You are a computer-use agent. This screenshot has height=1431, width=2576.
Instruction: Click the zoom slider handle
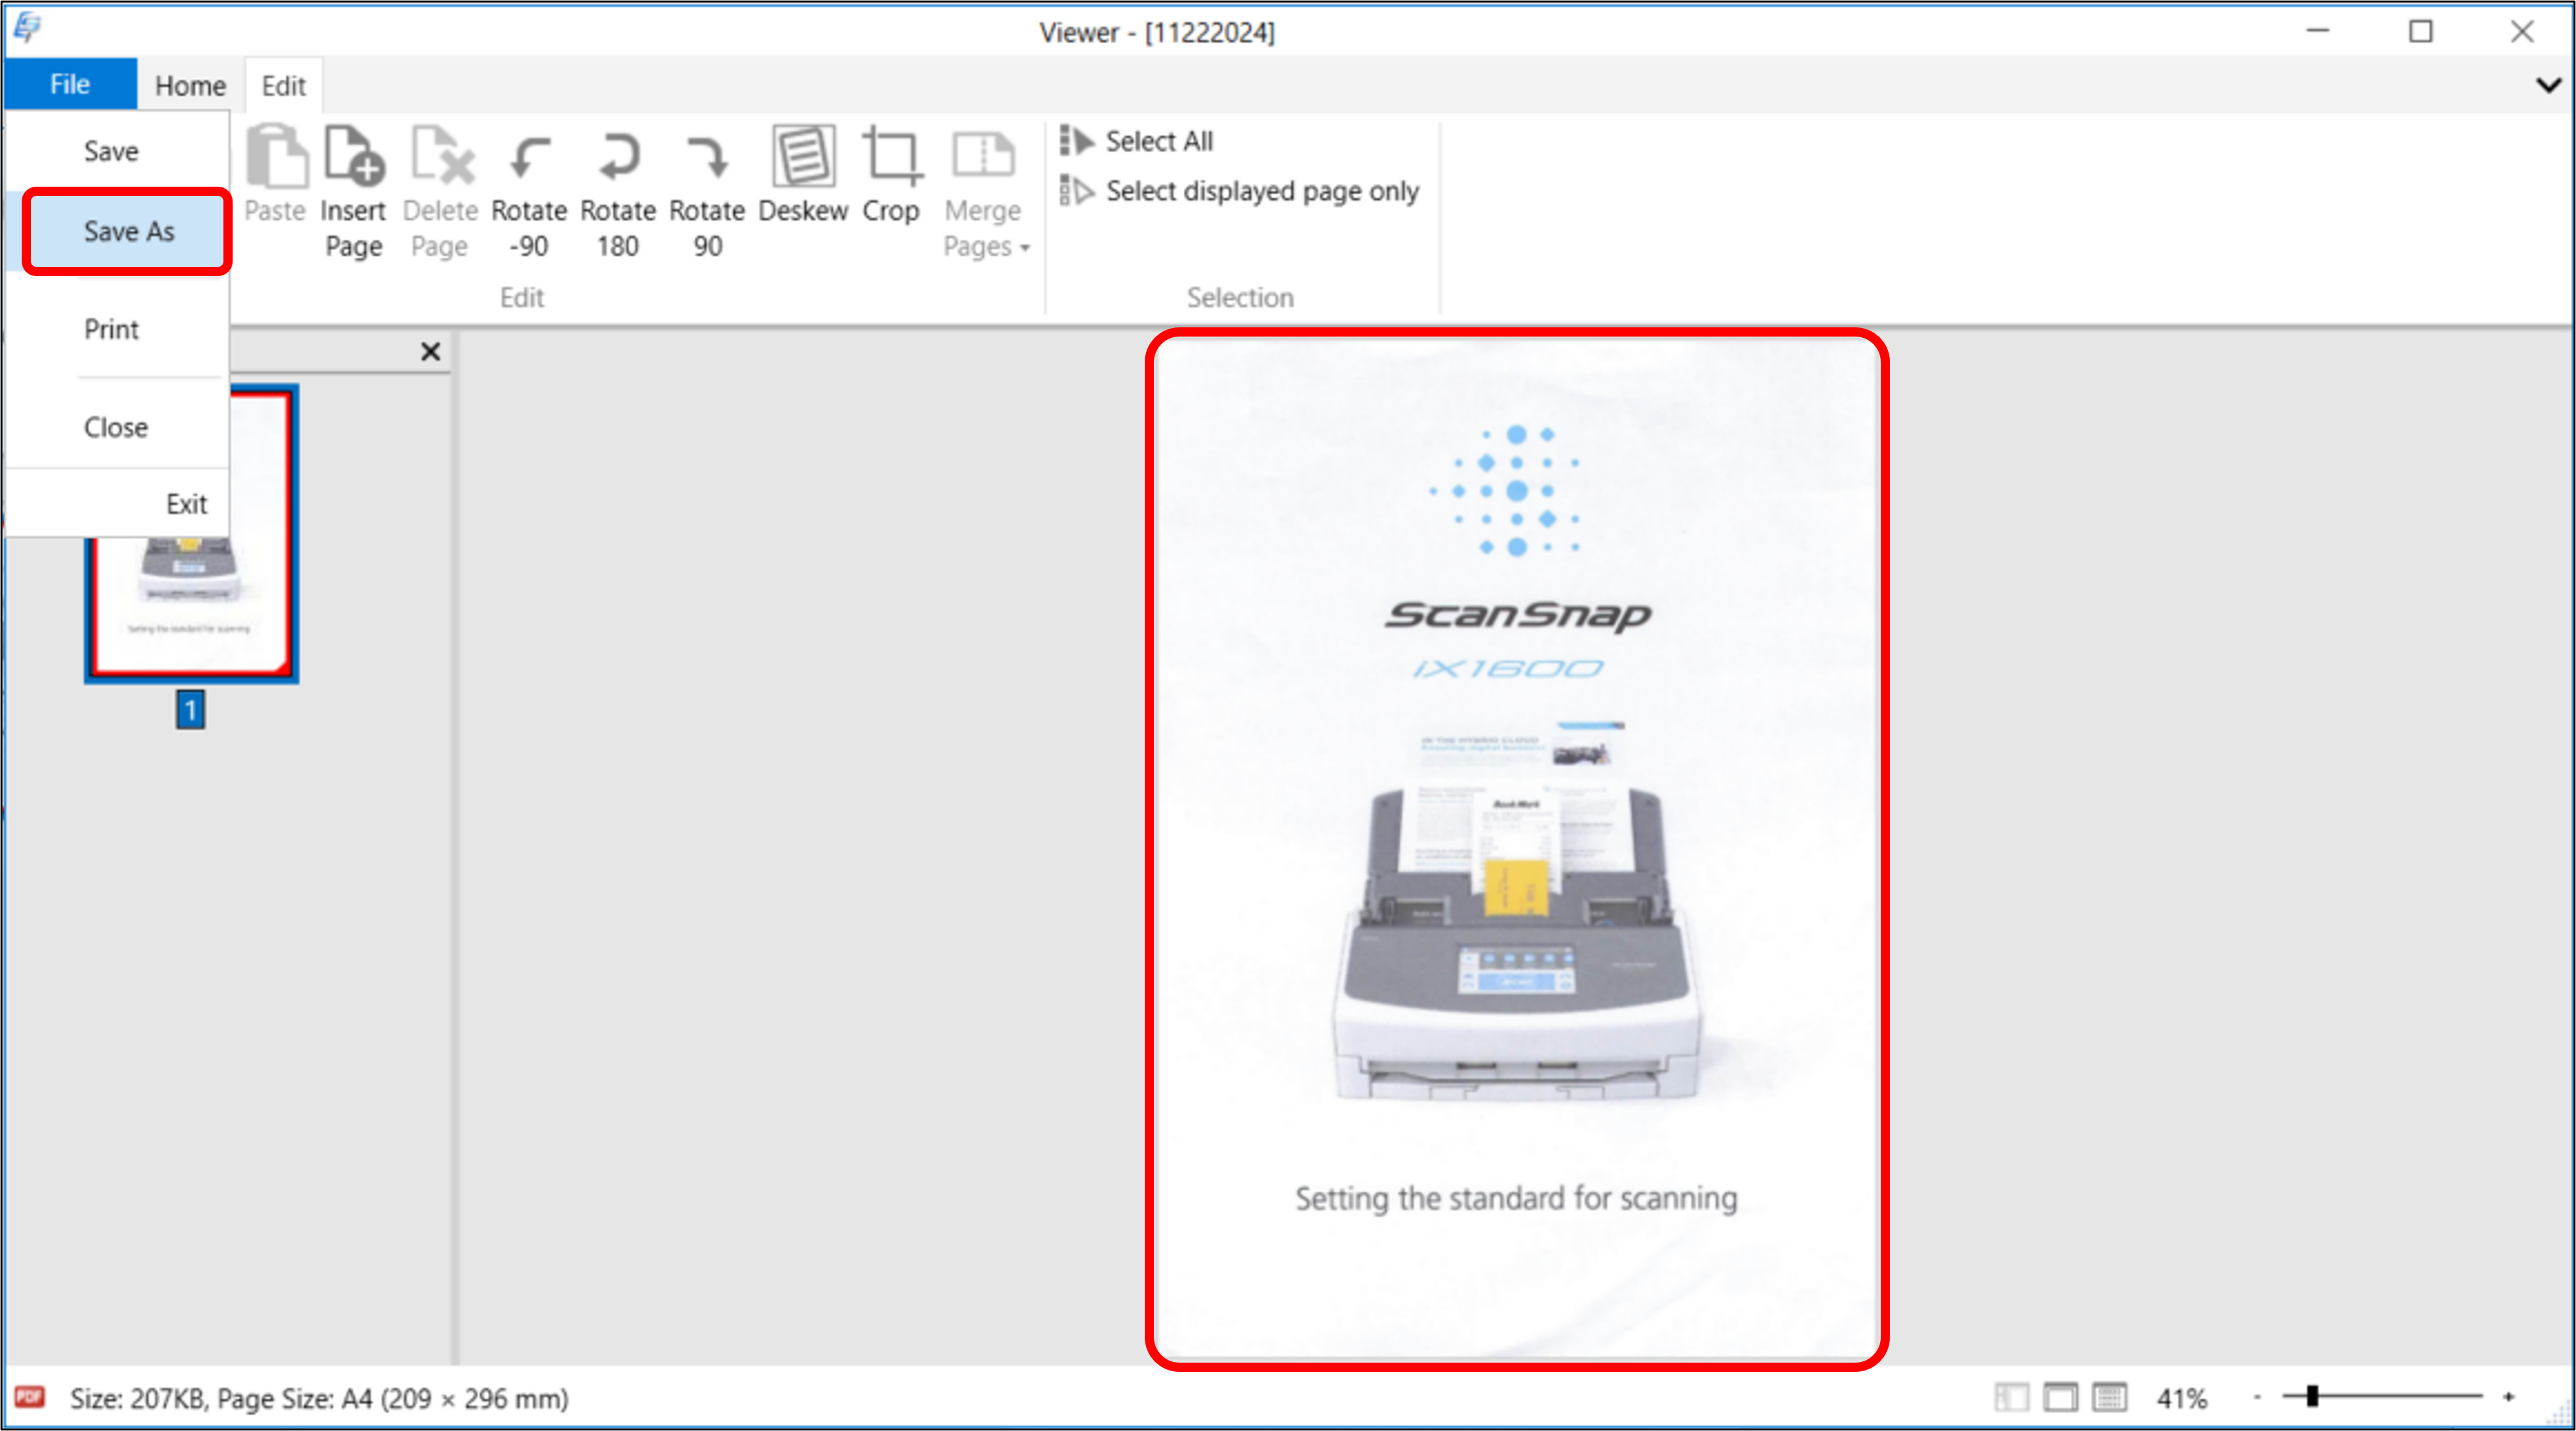(x=2312, y=1397)
